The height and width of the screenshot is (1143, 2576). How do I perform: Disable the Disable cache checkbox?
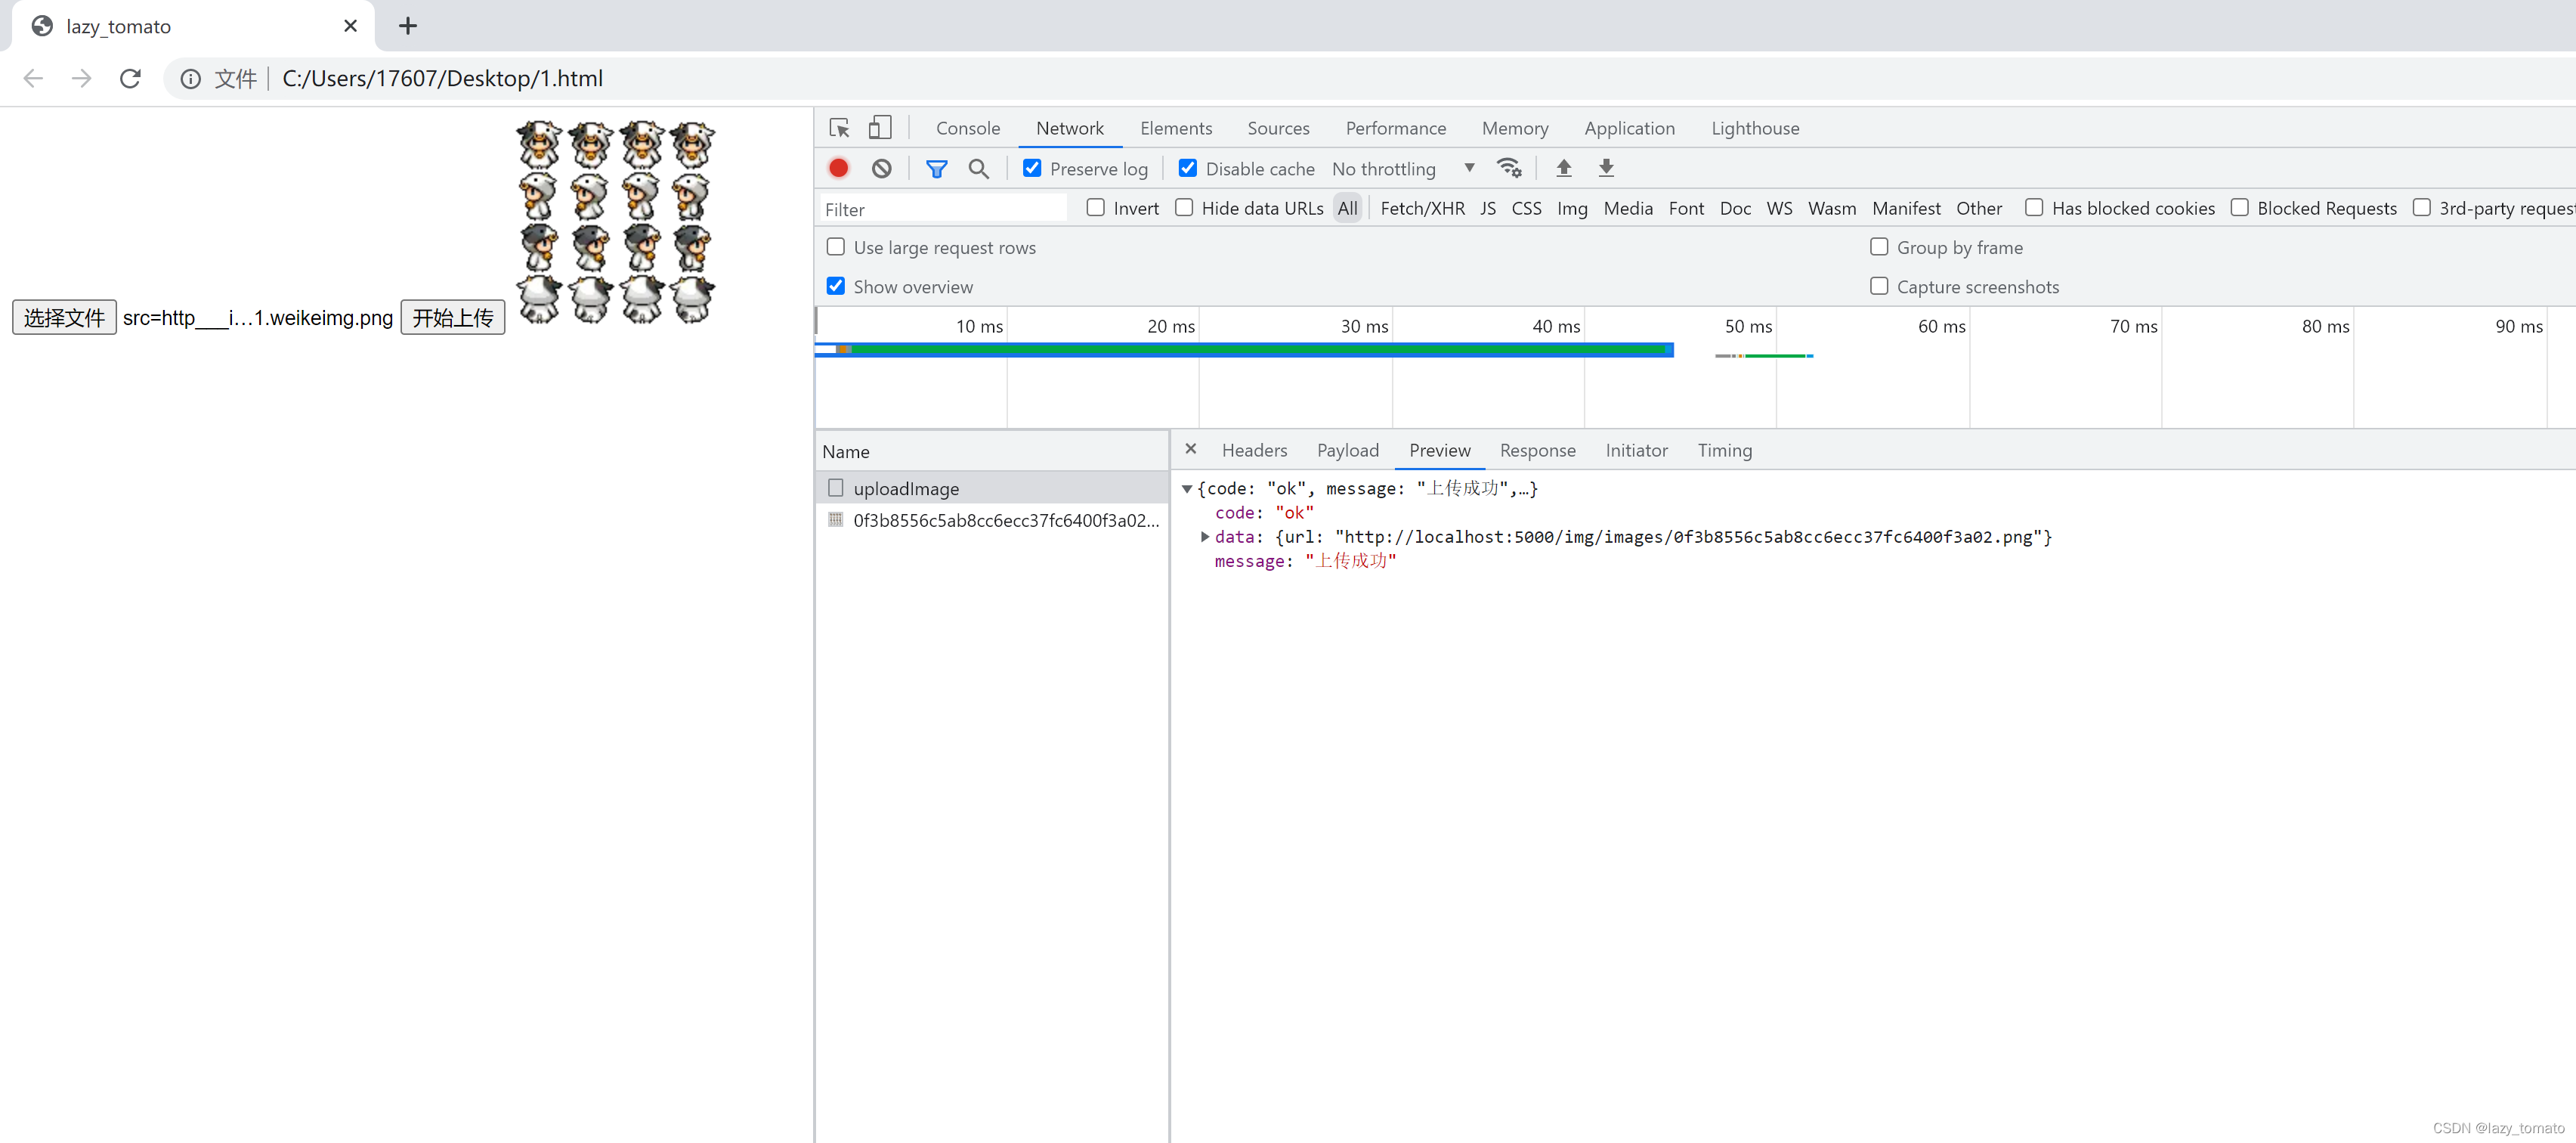1188,168
